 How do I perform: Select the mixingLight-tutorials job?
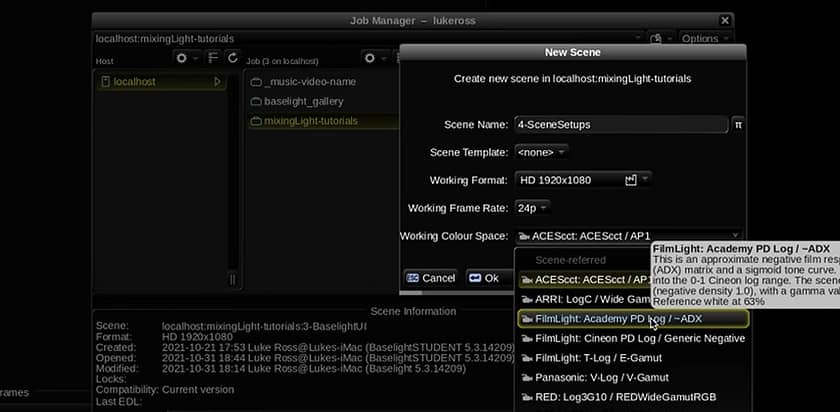coord(323,121)
